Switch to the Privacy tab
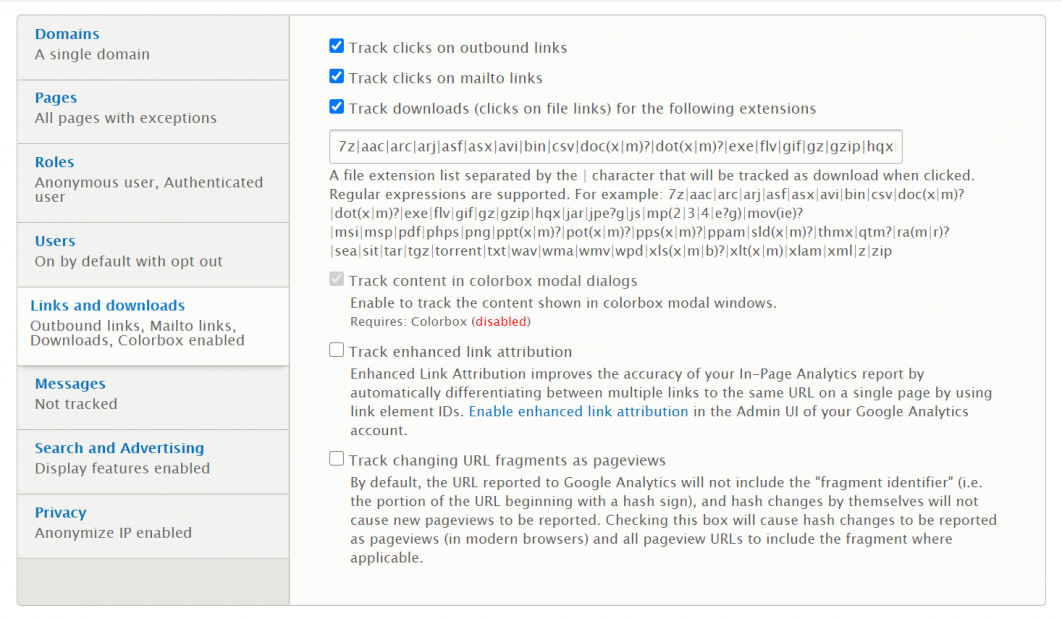 (x=61, y=513)
